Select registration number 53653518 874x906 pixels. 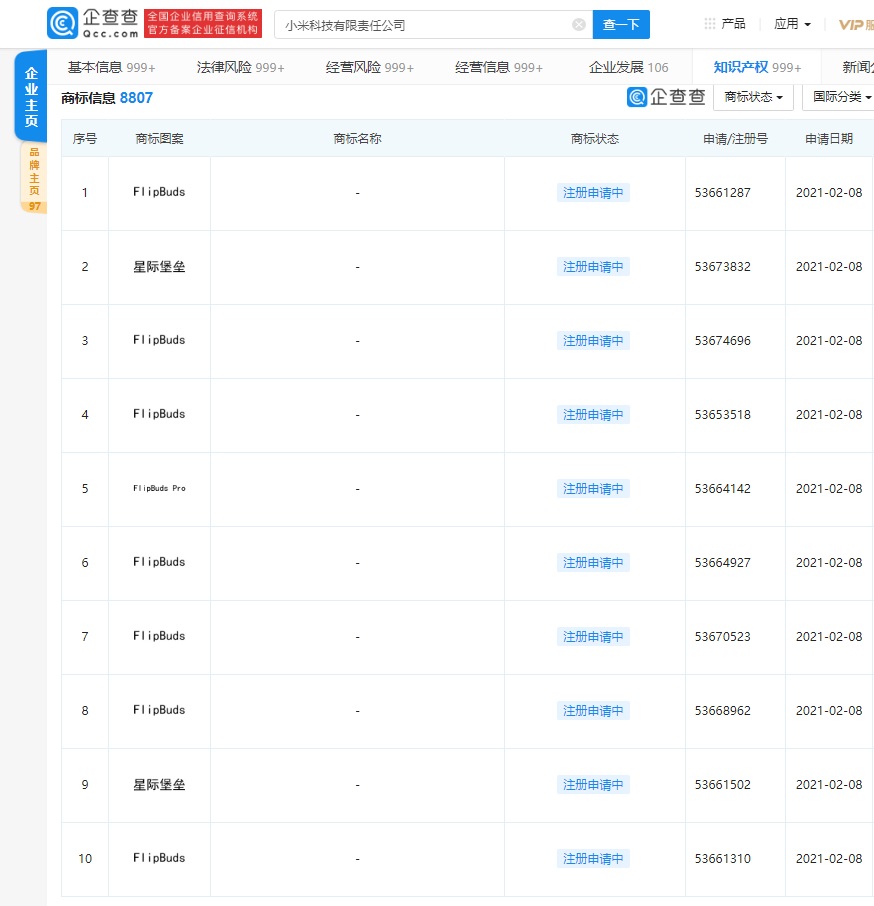point(723,415)
